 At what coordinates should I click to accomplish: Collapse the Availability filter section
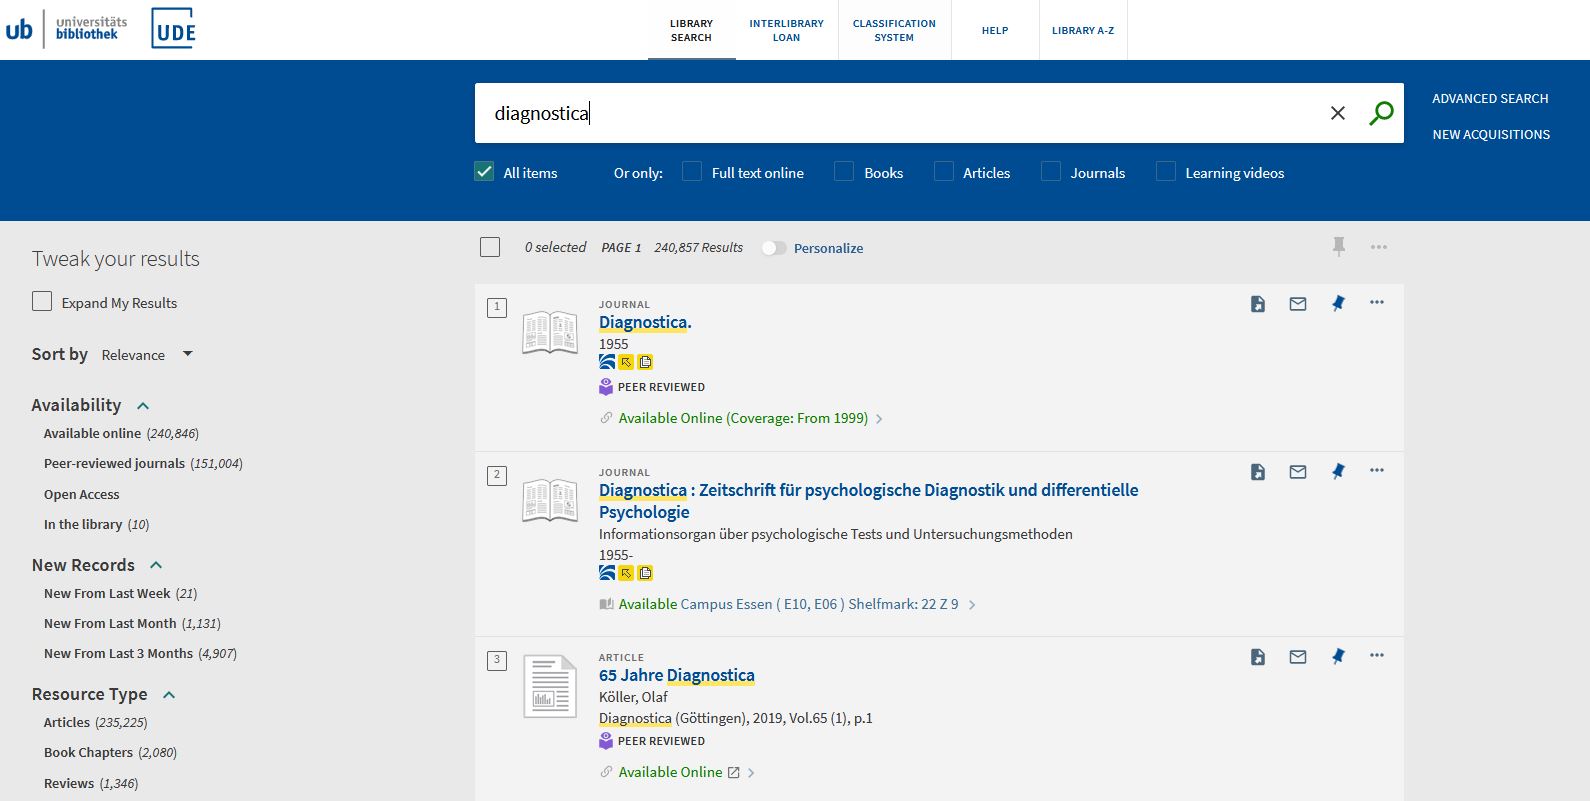[143, 406]
